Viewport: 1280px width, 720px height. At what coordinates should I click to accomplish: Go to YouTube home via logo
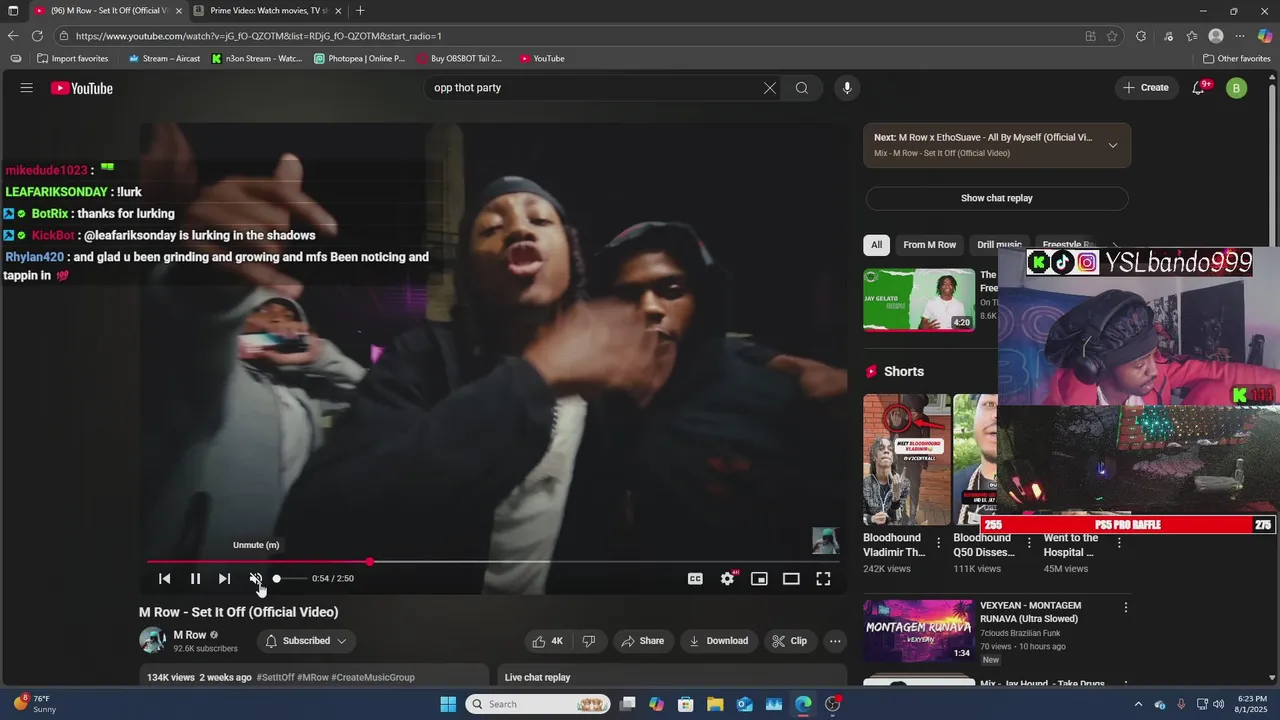point(82,88)
